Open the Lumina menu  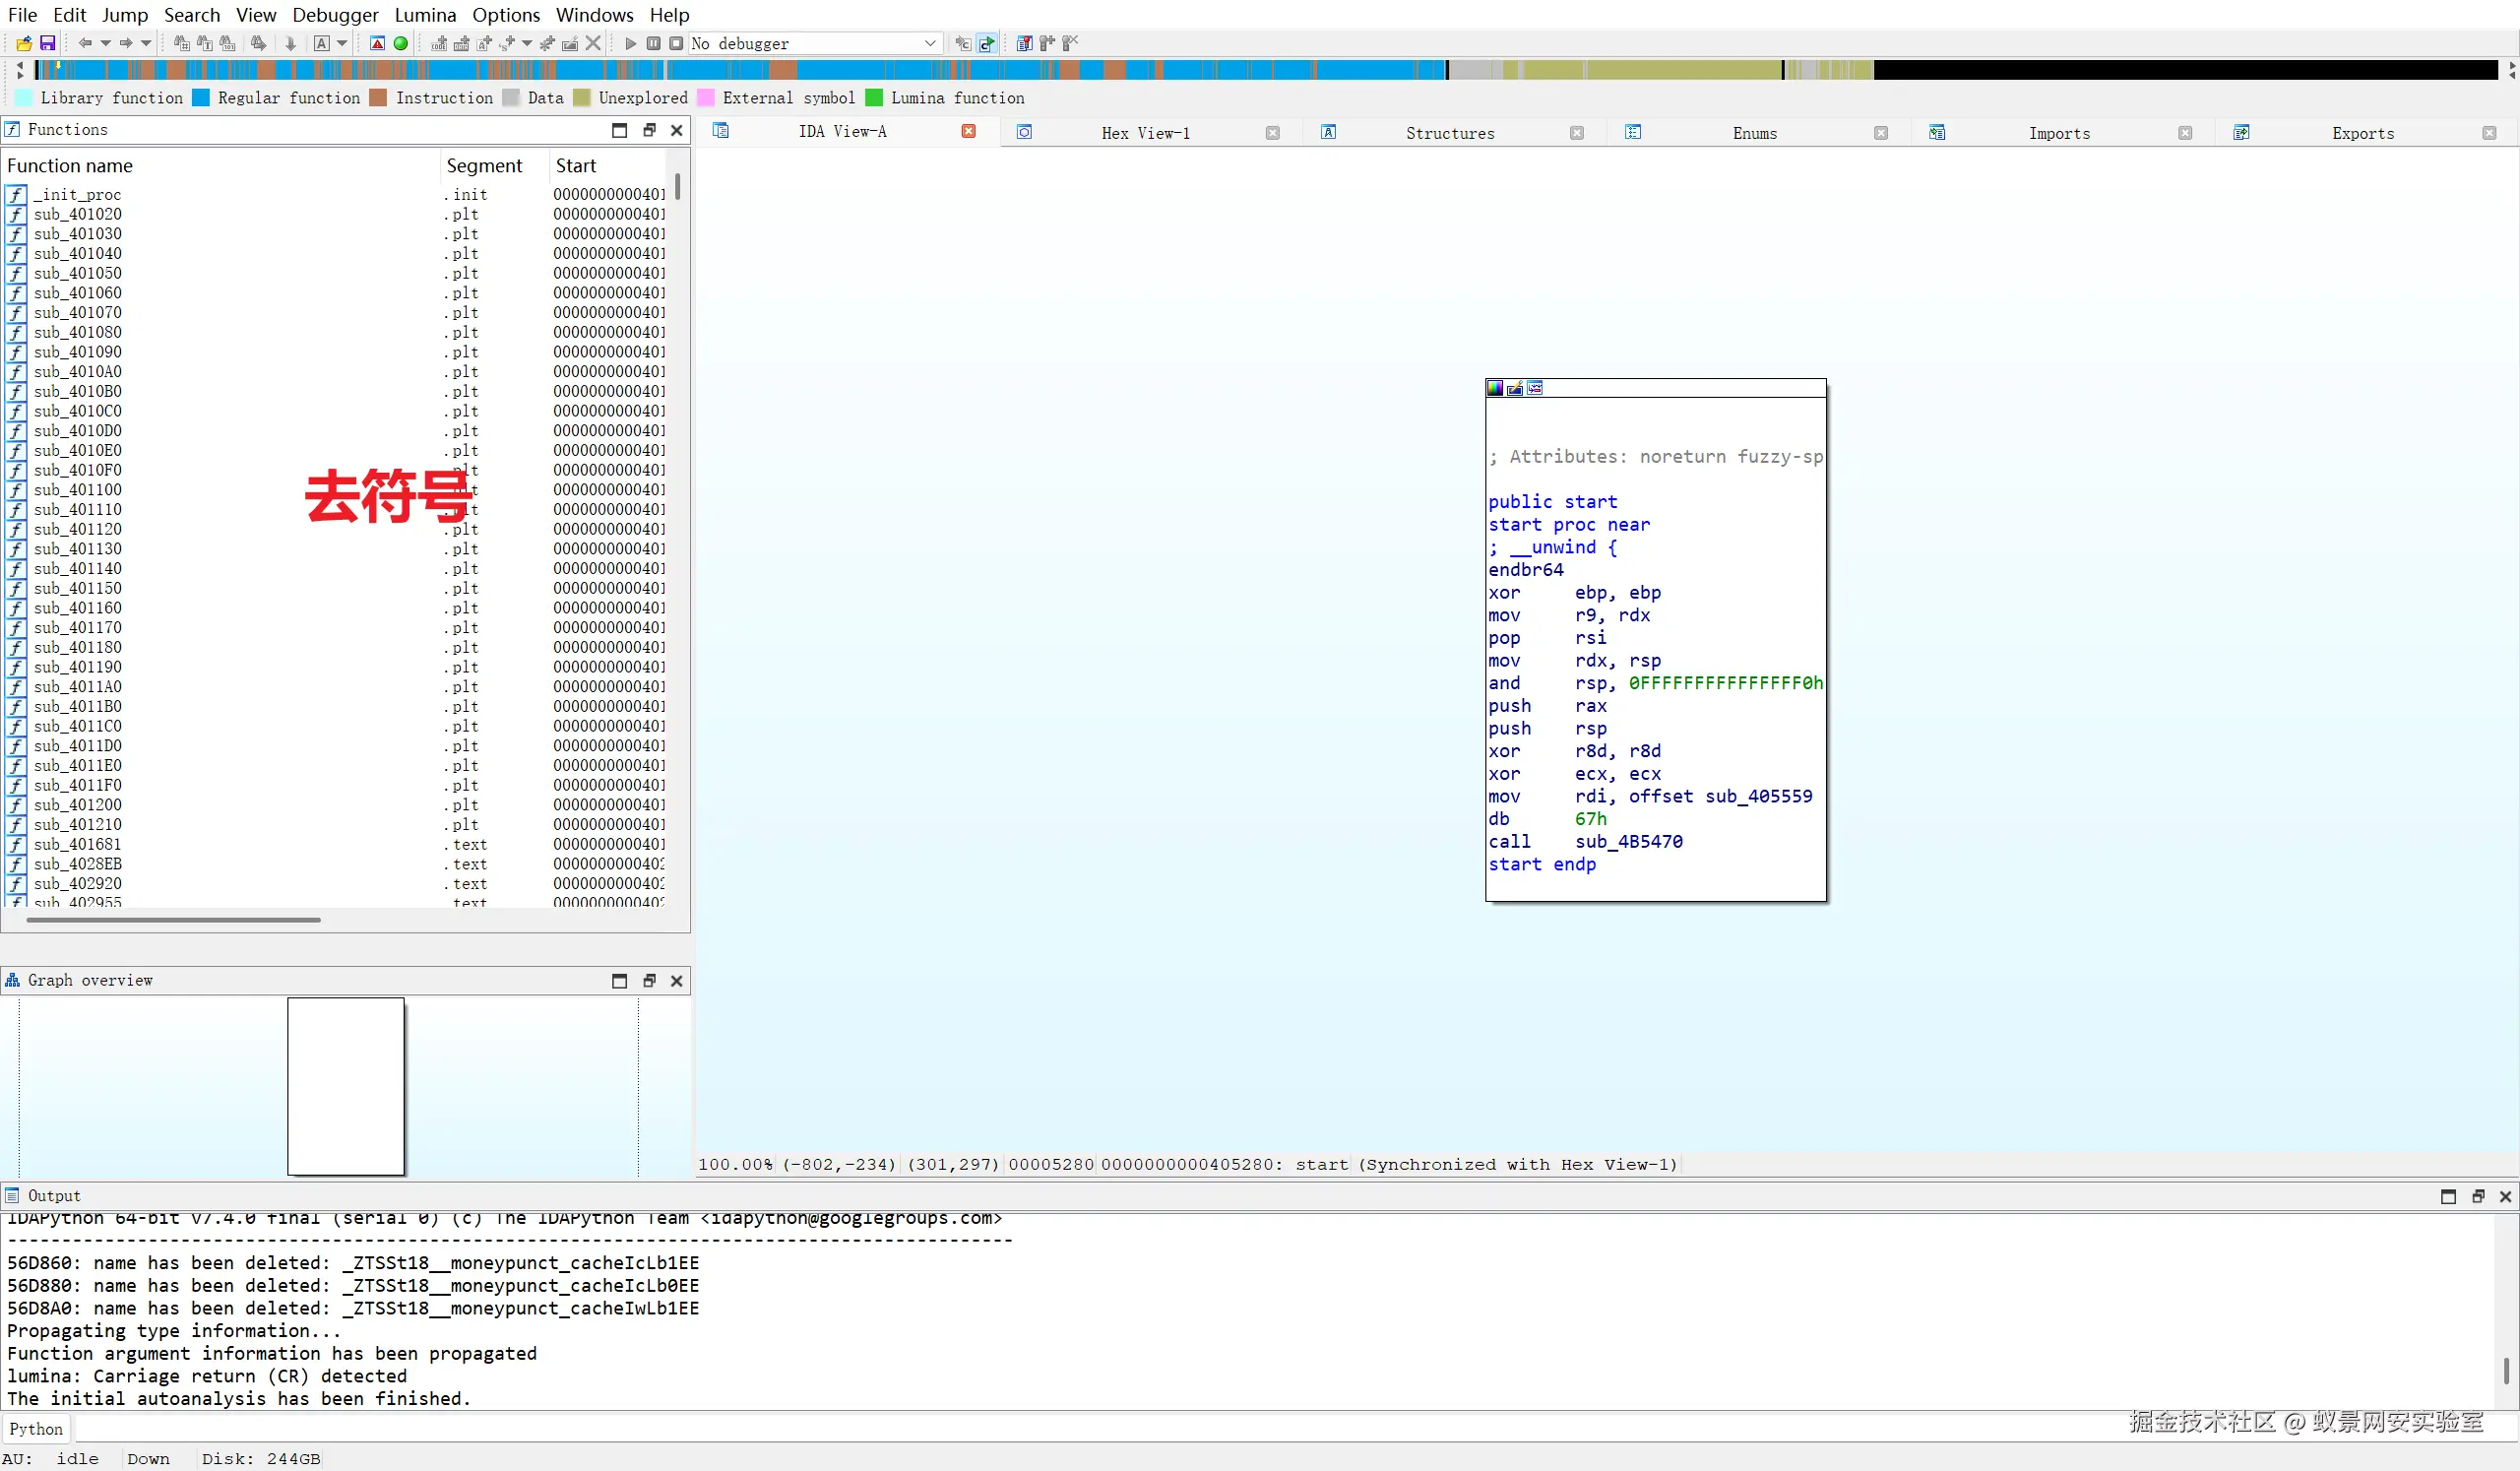click(425, 15)
